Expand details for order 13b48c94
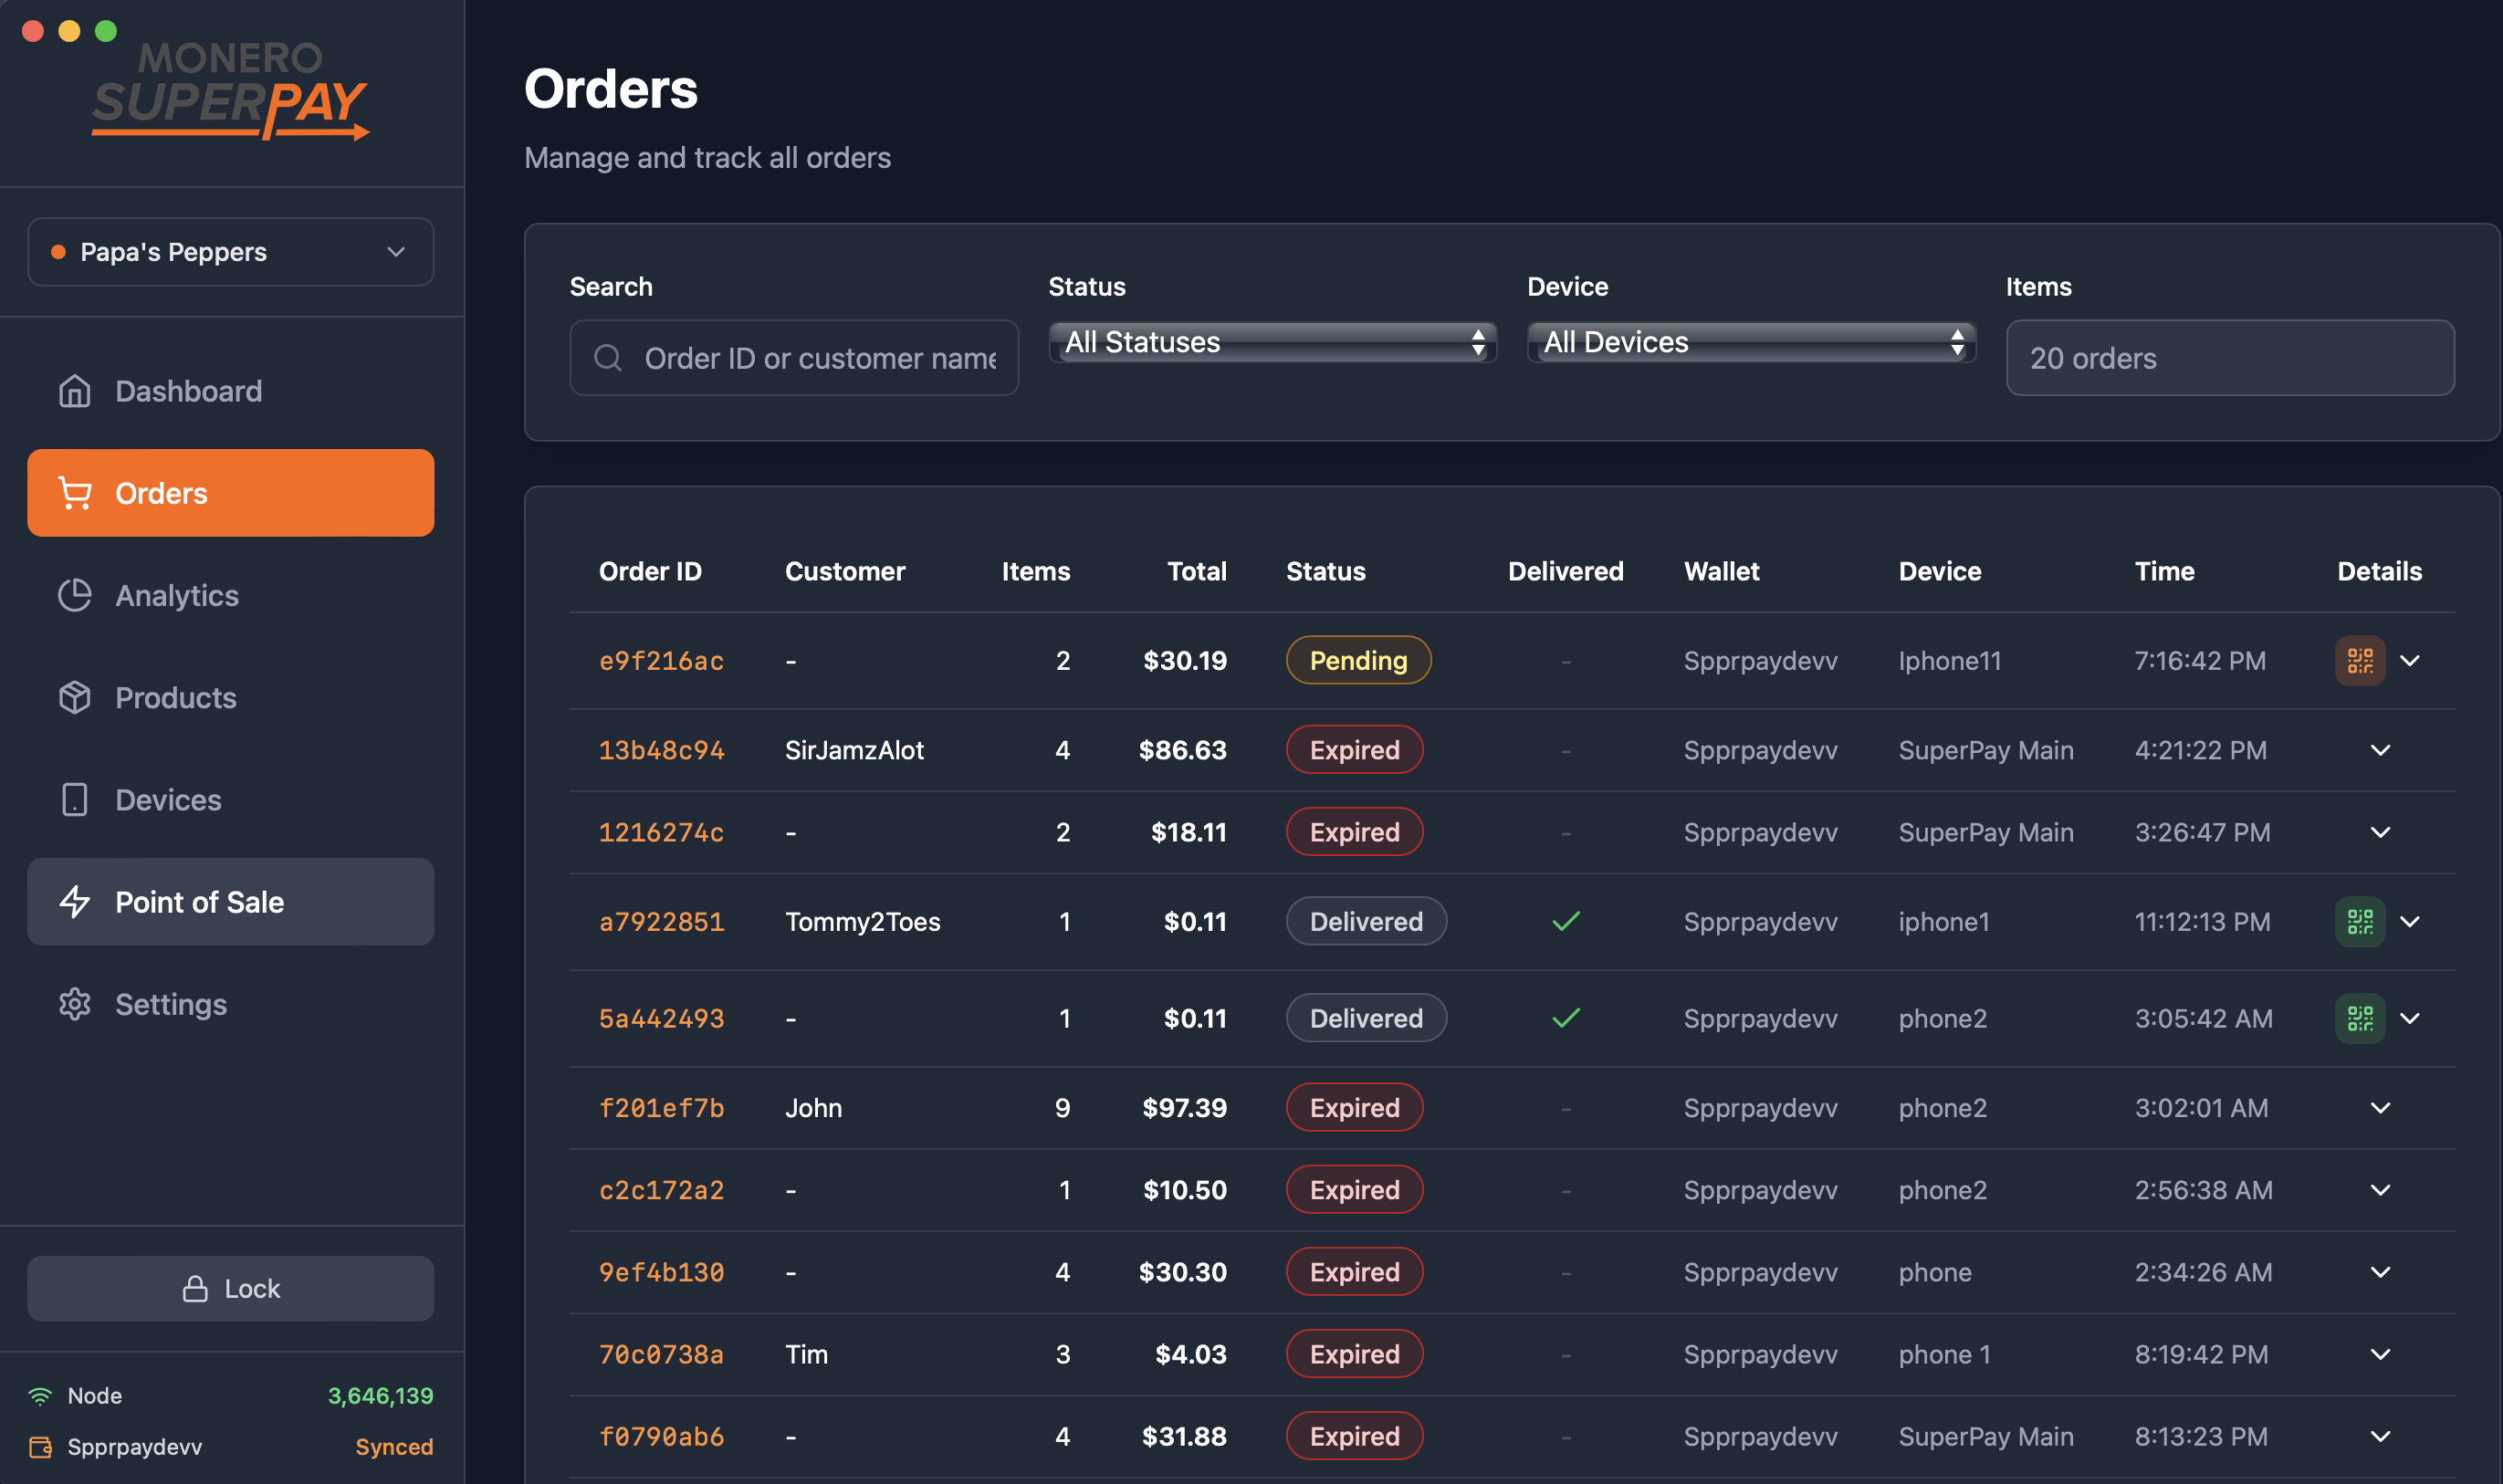 2381,749
